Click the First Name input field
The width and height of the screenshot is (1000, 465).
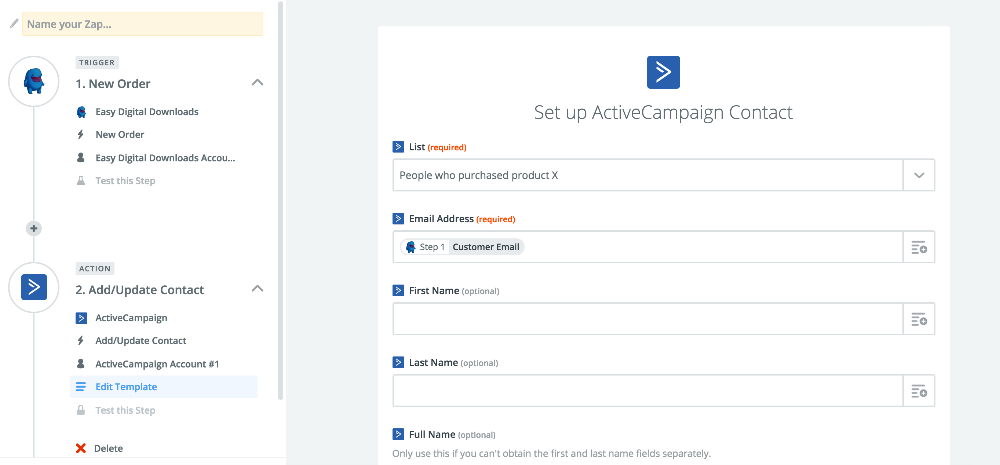648,319
